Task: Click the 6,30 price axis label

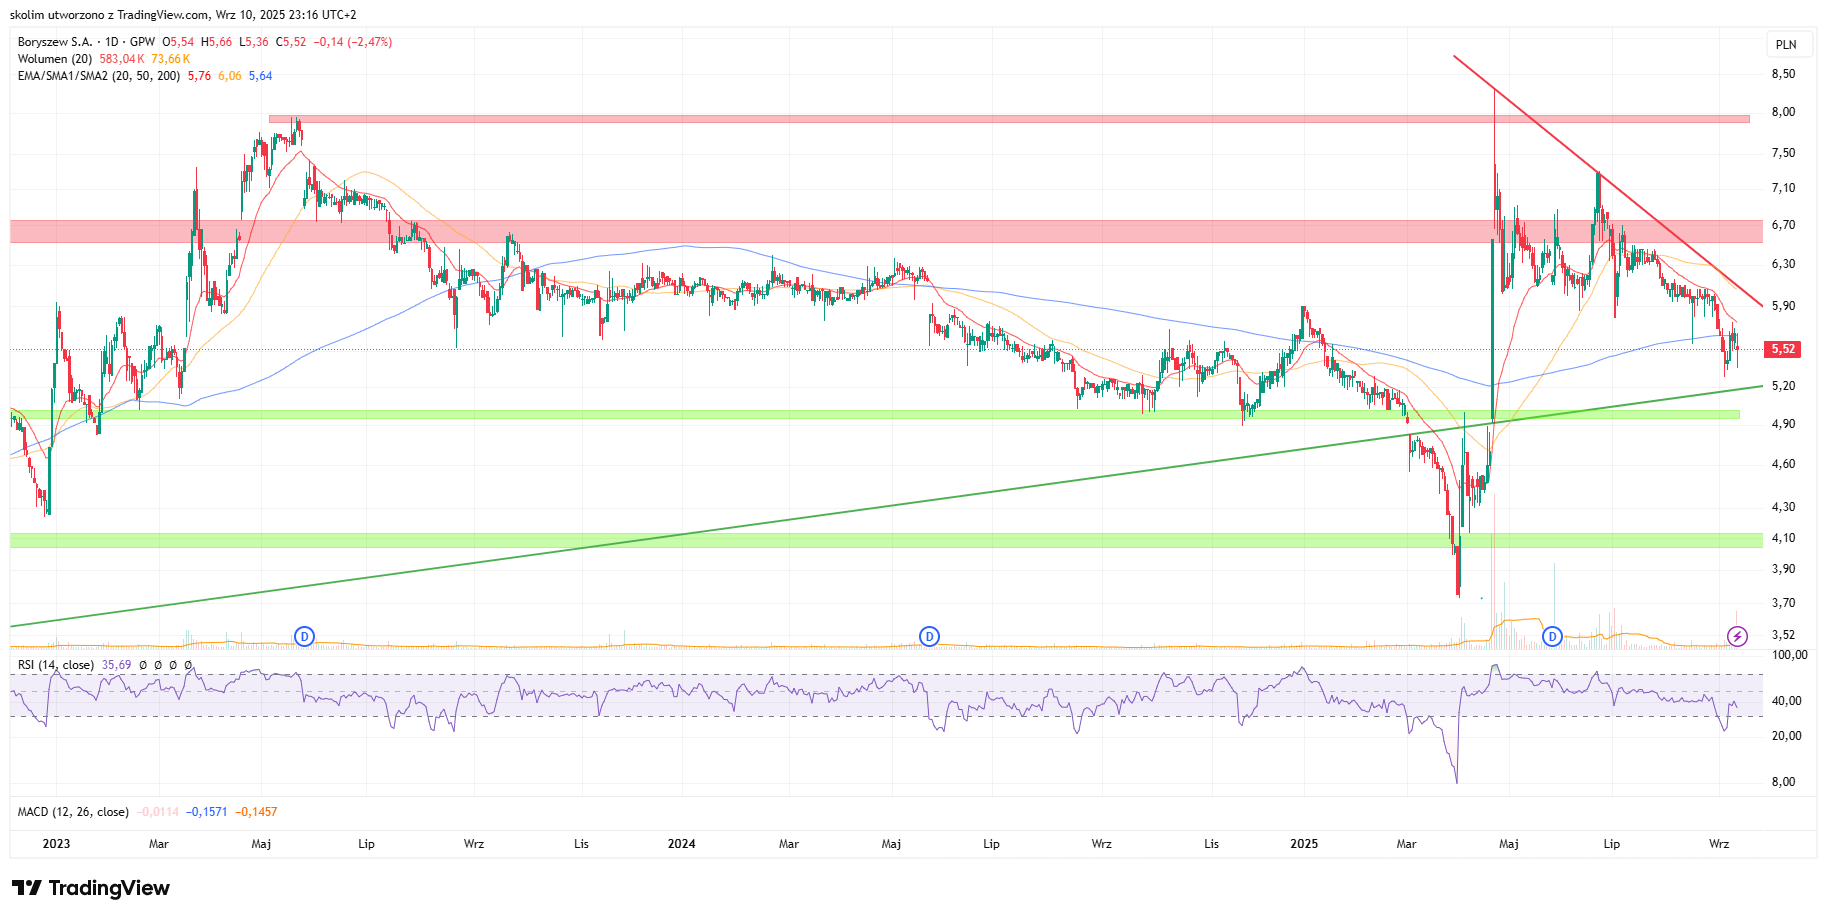Action: coord(1783,264)
